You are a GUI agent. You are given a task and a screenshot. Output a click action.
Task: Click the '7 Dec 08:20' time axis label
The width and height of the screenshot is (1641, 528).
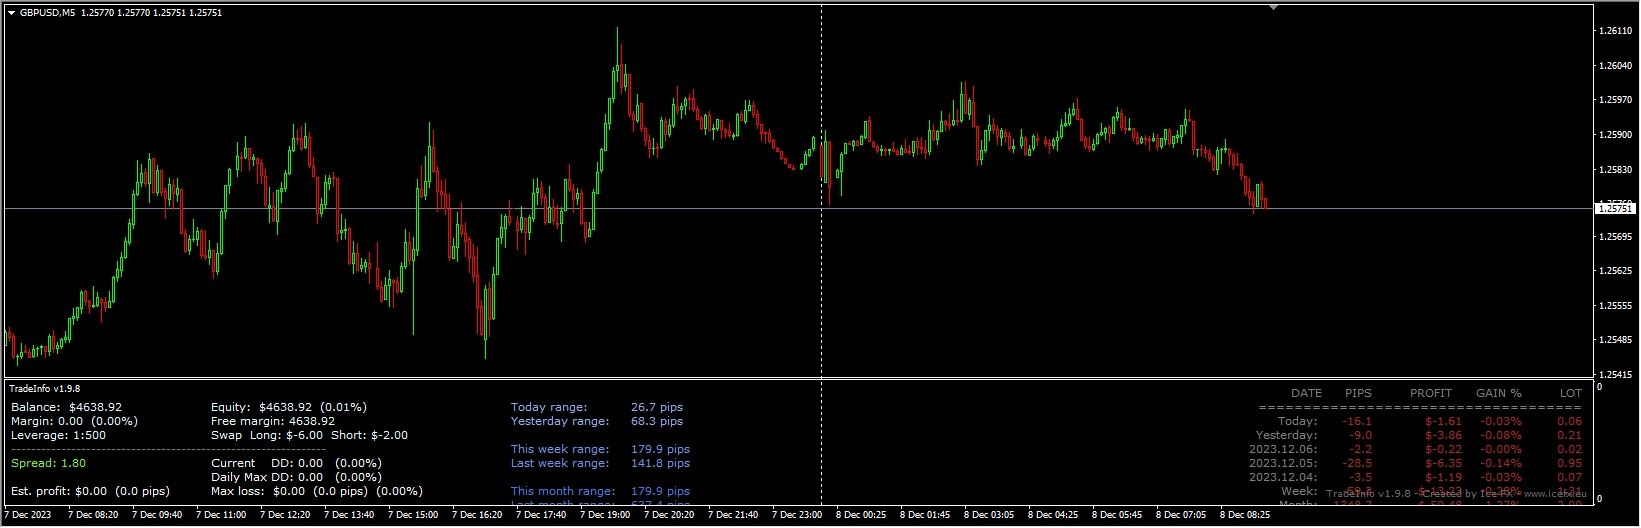click(x=94, y=516)
